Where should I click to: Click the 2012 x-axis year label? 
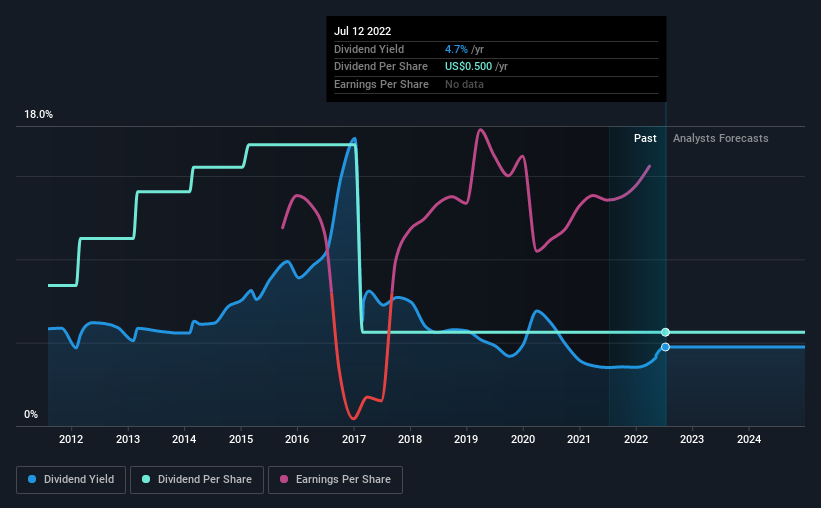(71, 439)
